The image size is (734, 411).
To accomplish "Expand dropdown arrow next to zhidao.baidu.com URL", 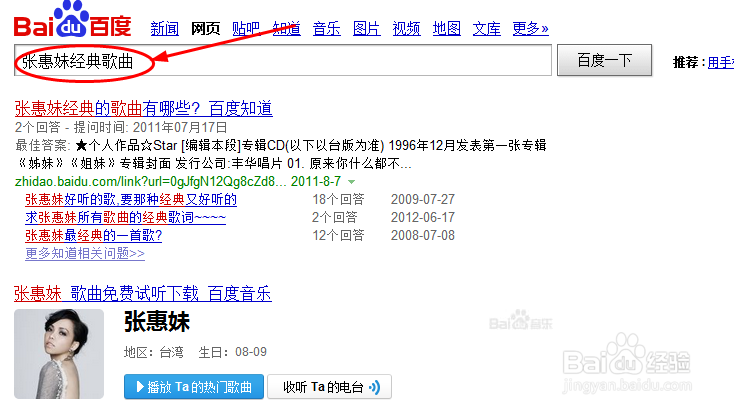I will click(x=352, y=182).
